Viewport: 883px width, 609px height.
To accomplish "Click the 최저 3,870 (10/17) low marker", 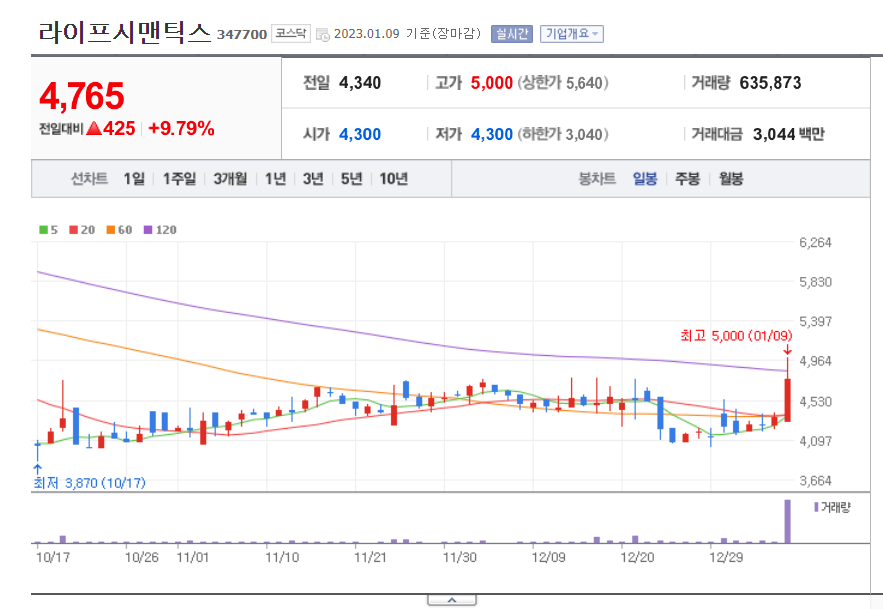I will click(x=90, y=483).
